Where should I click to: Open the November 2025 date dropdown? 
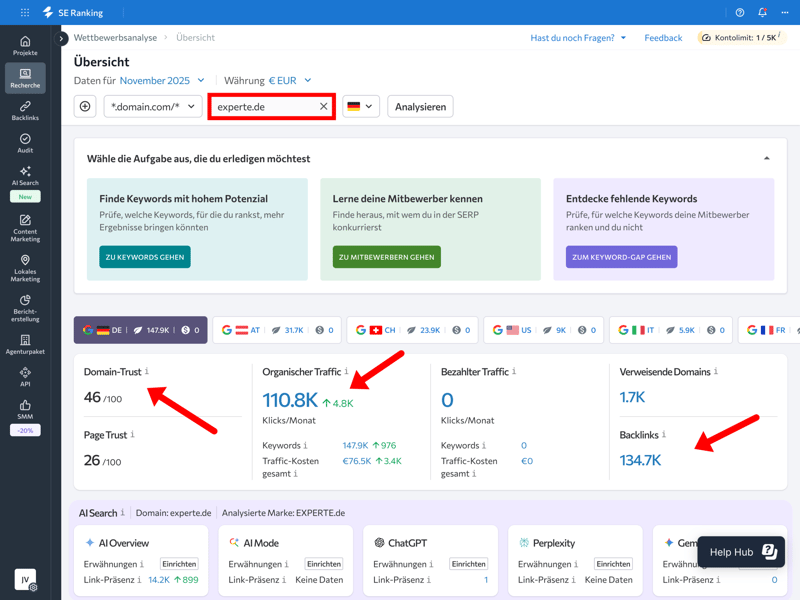point(162,80)
